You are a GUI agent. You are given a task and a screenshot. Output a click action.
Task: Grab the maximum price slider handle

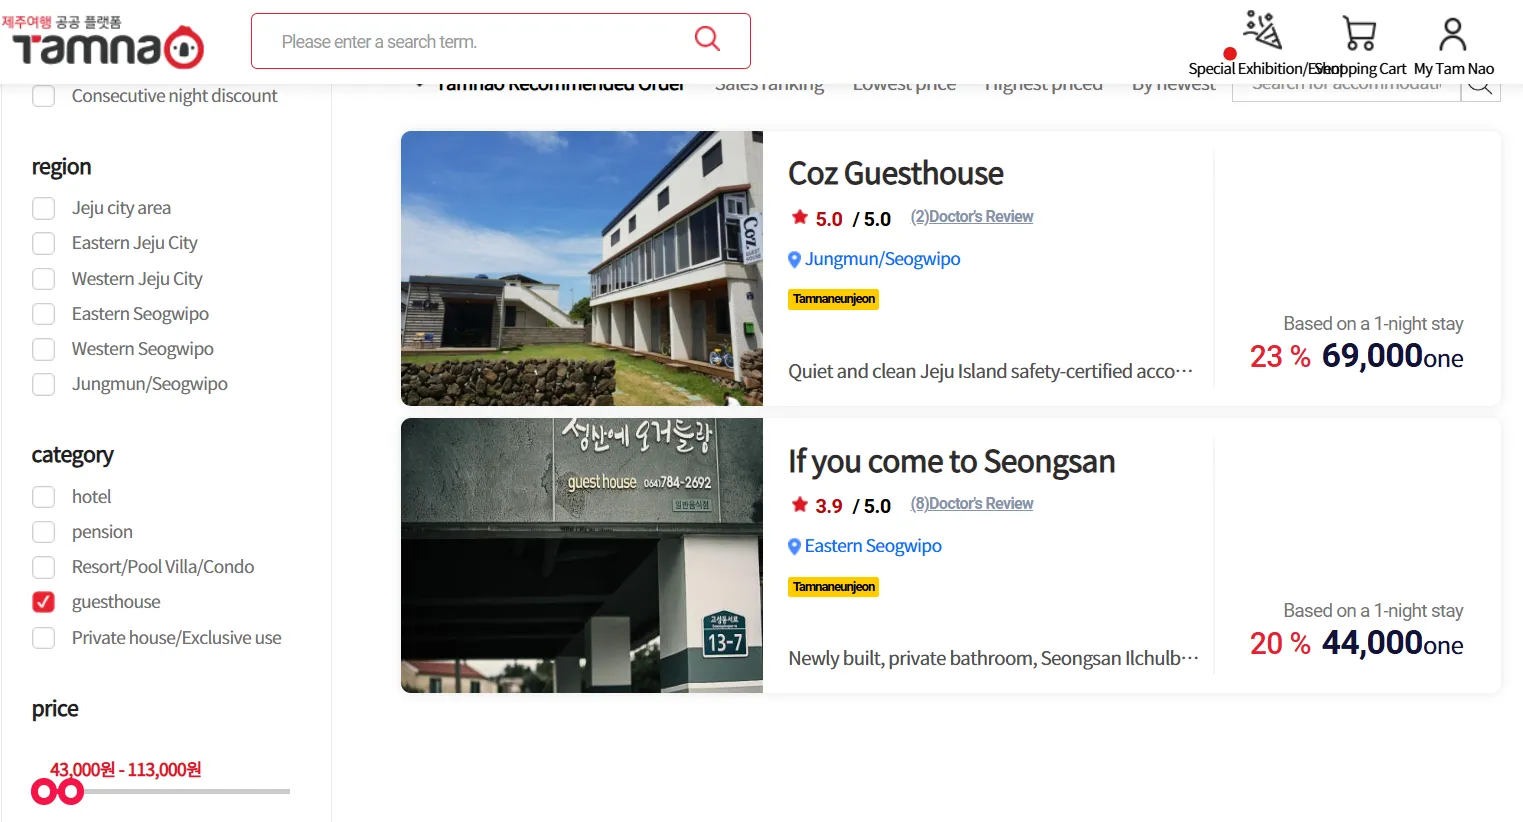[x=70, y=792]
